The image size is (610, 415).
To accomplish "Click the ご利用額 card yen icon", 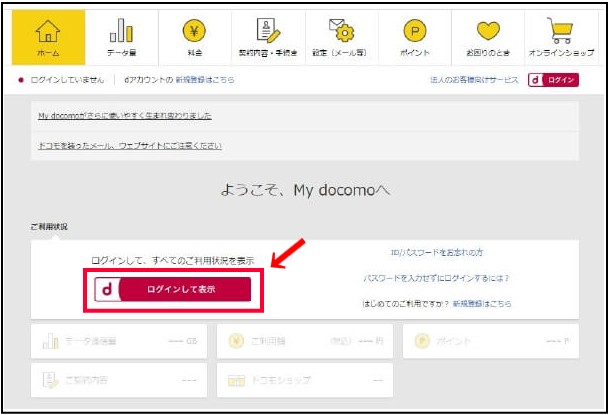I will pos(236,341).
